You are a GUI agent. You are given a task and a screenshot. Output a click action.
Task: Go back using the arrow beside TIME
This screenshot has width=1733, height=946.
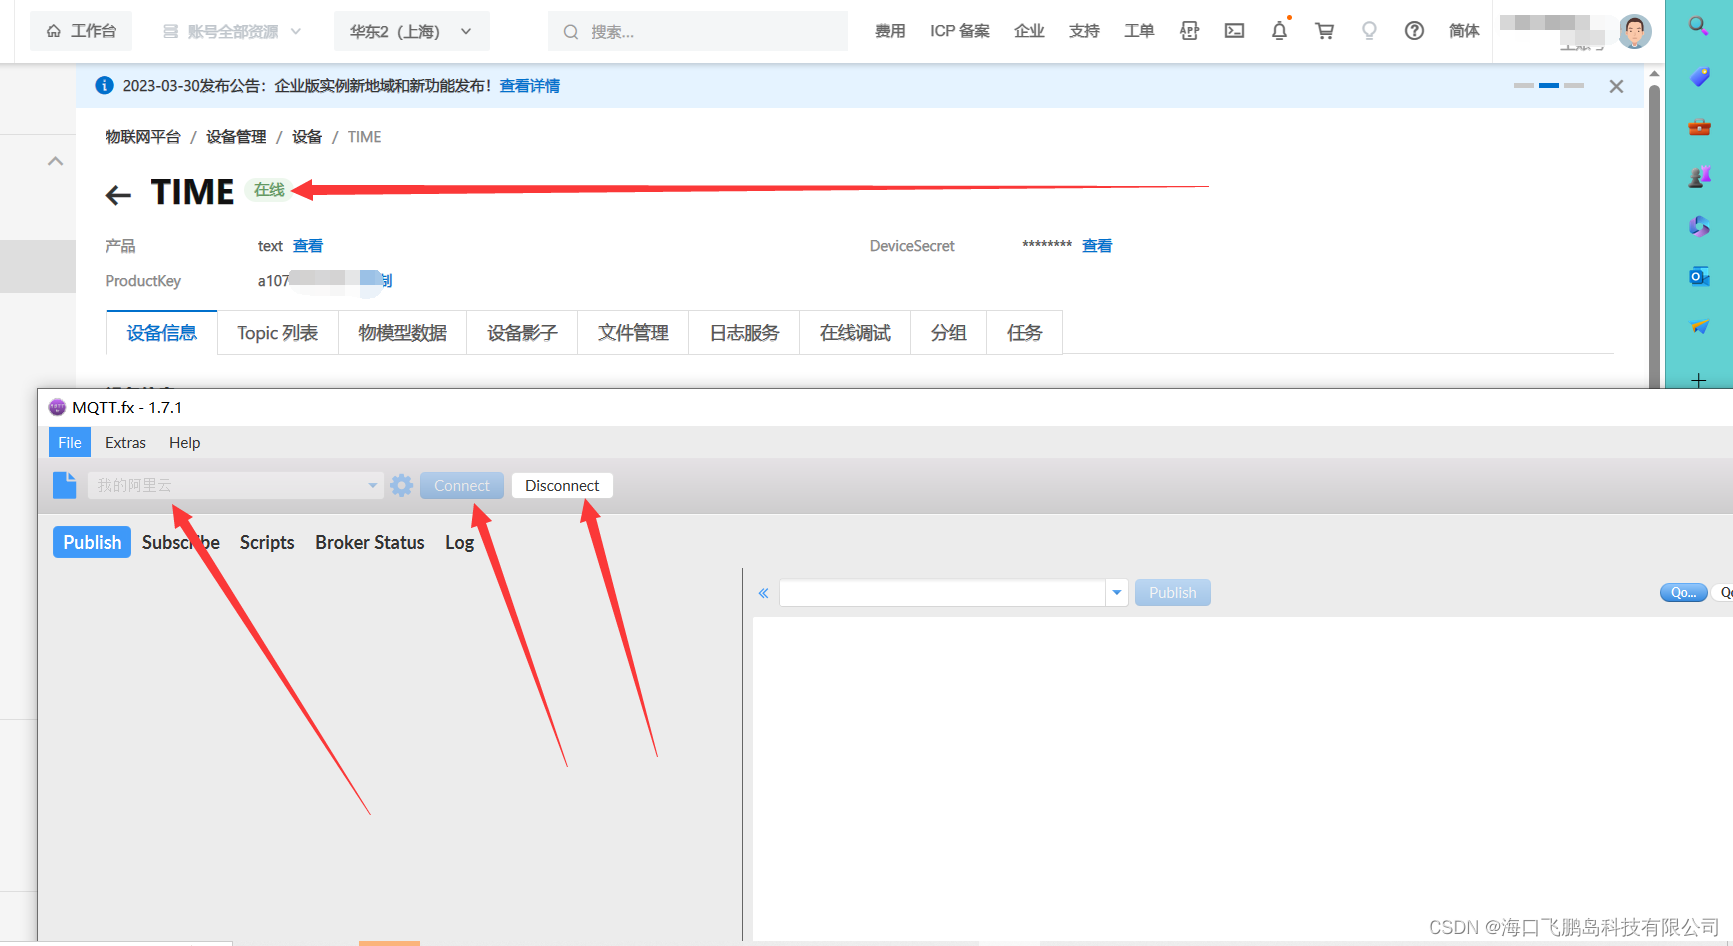[118, 195]
